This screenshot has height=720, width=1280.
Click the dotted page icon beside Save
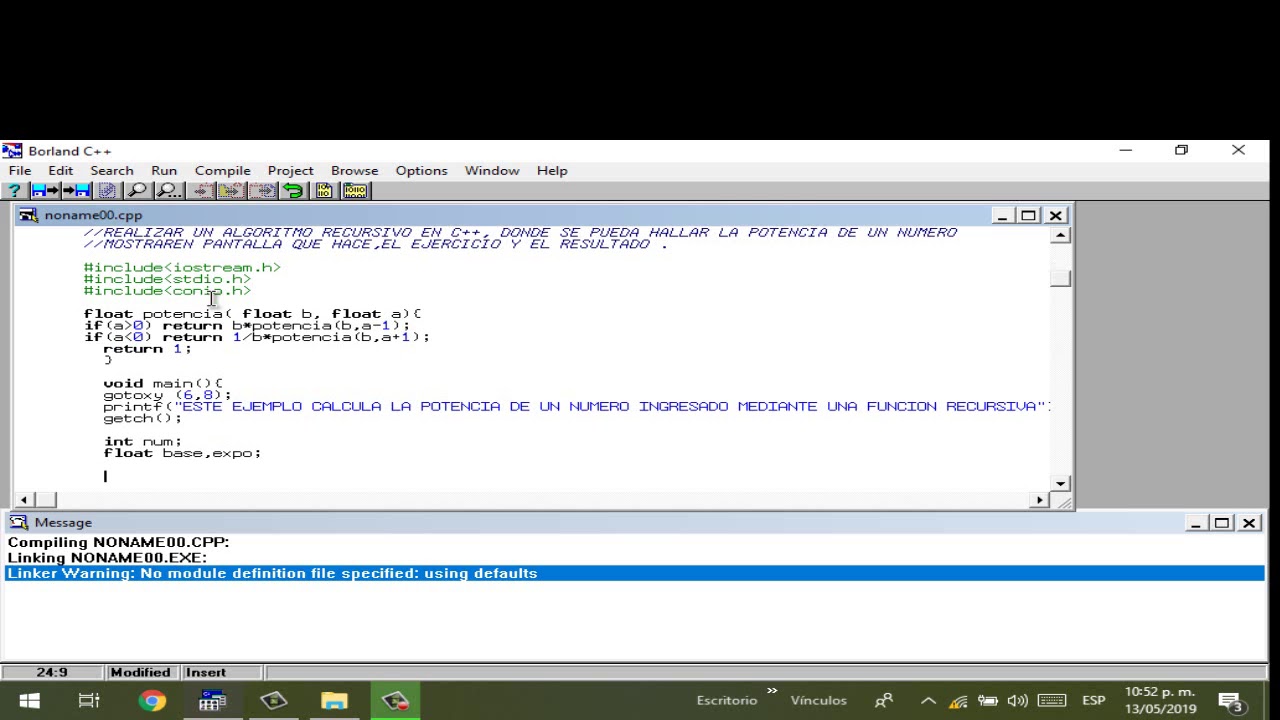point(107,190)
